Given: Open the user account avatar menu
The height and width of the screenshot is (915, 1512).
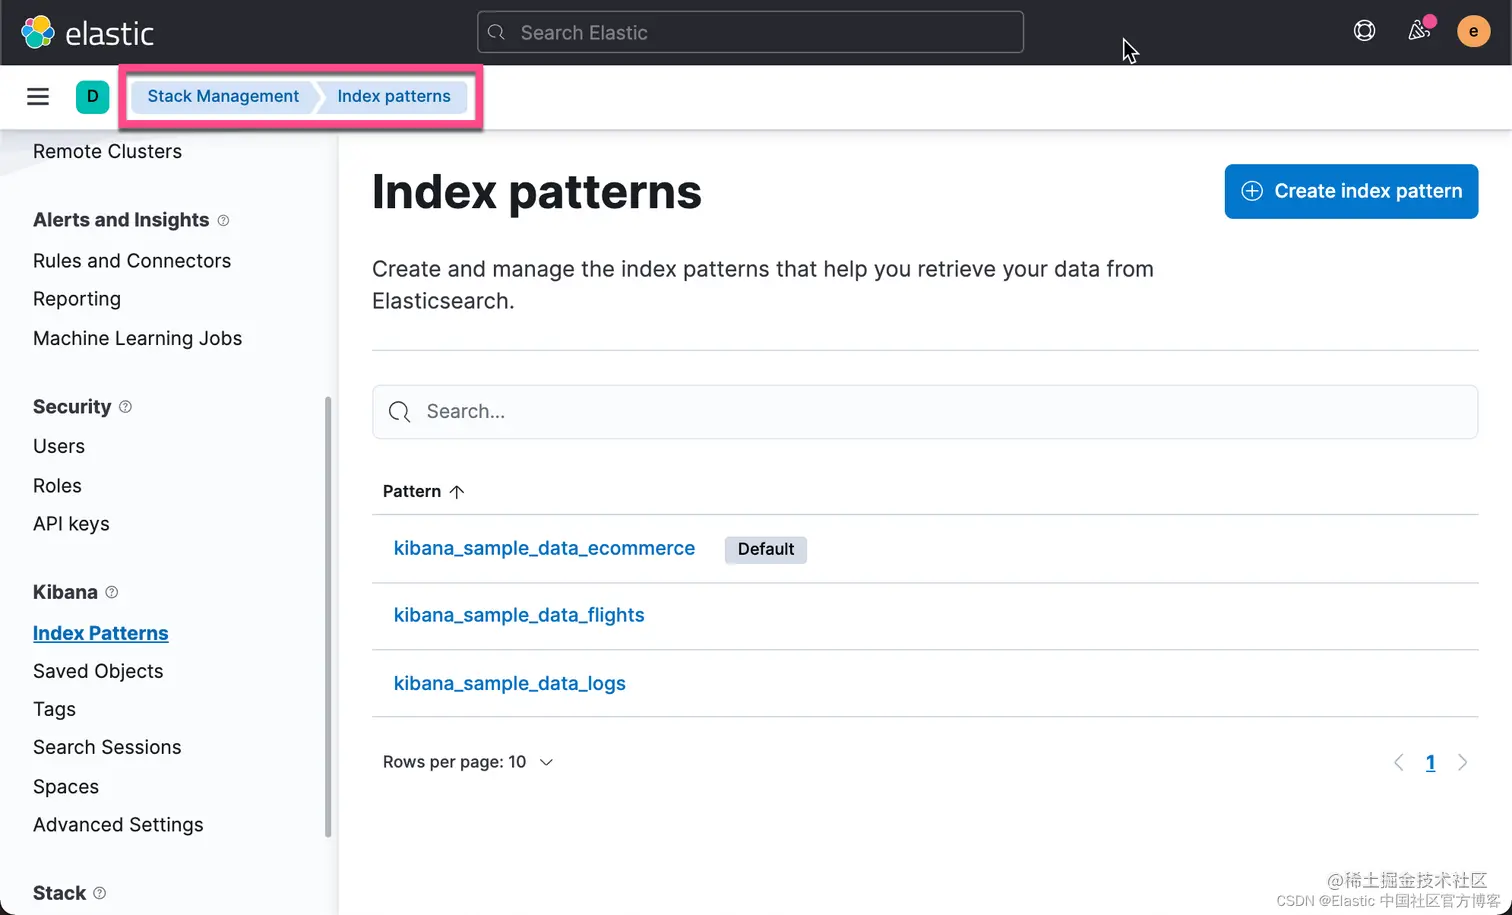Looking at the screenshot, I should pyautogui.click(x=1473, y=31).
